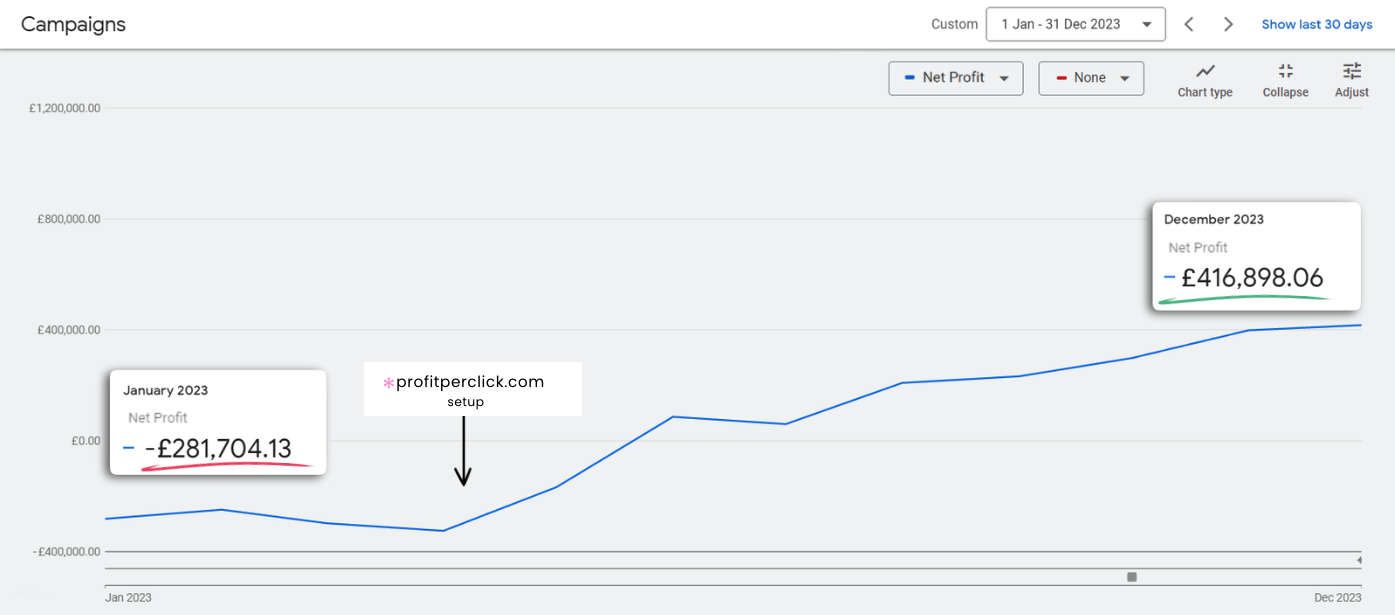
Task: Click the grey square timeline handle below chart
Action: [1132, 577]
